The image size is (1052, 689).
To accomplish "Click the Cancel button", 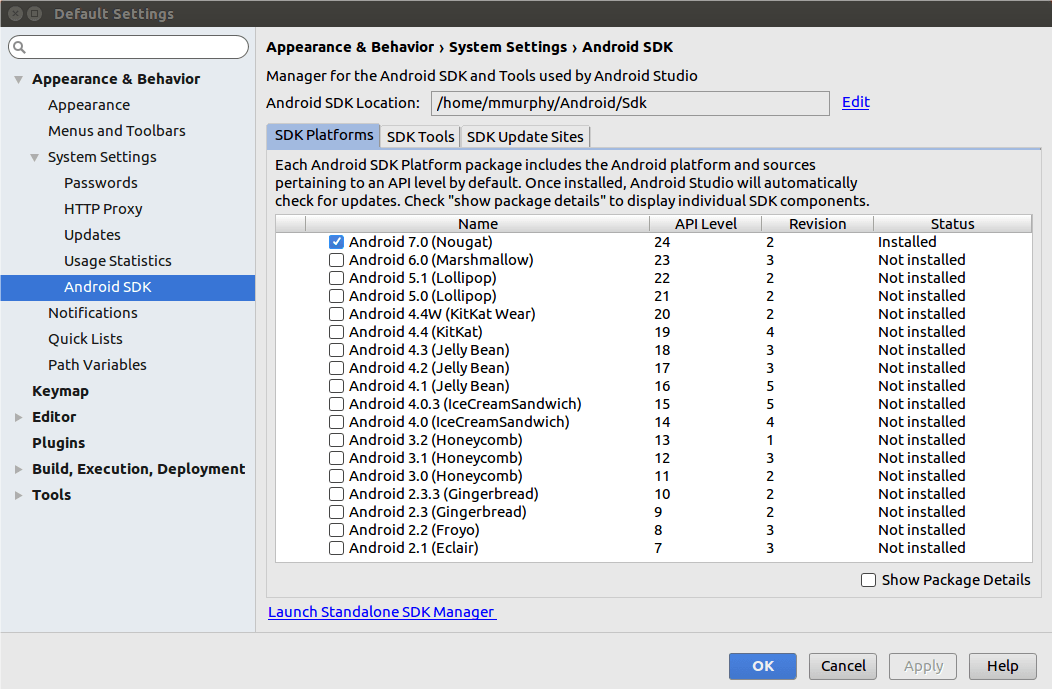I will click(843, 666).
